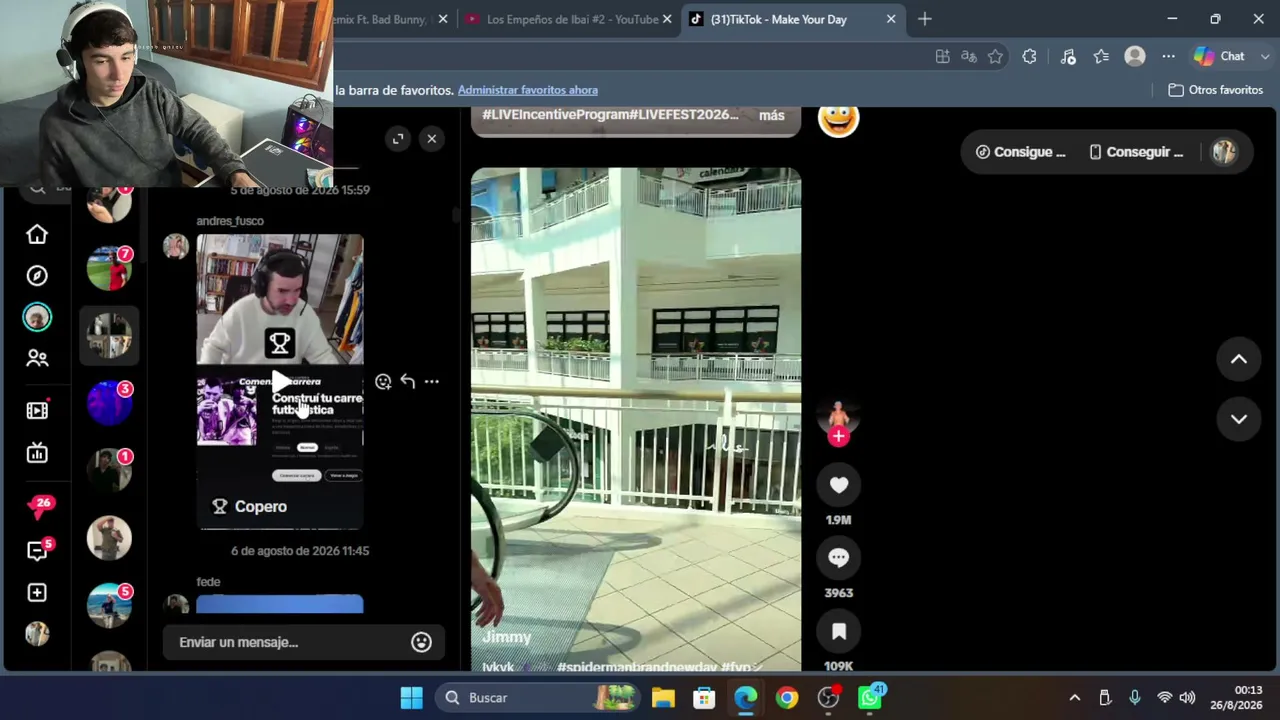
Task: Click Administrar favoritos ahora link
Action: 528,90
